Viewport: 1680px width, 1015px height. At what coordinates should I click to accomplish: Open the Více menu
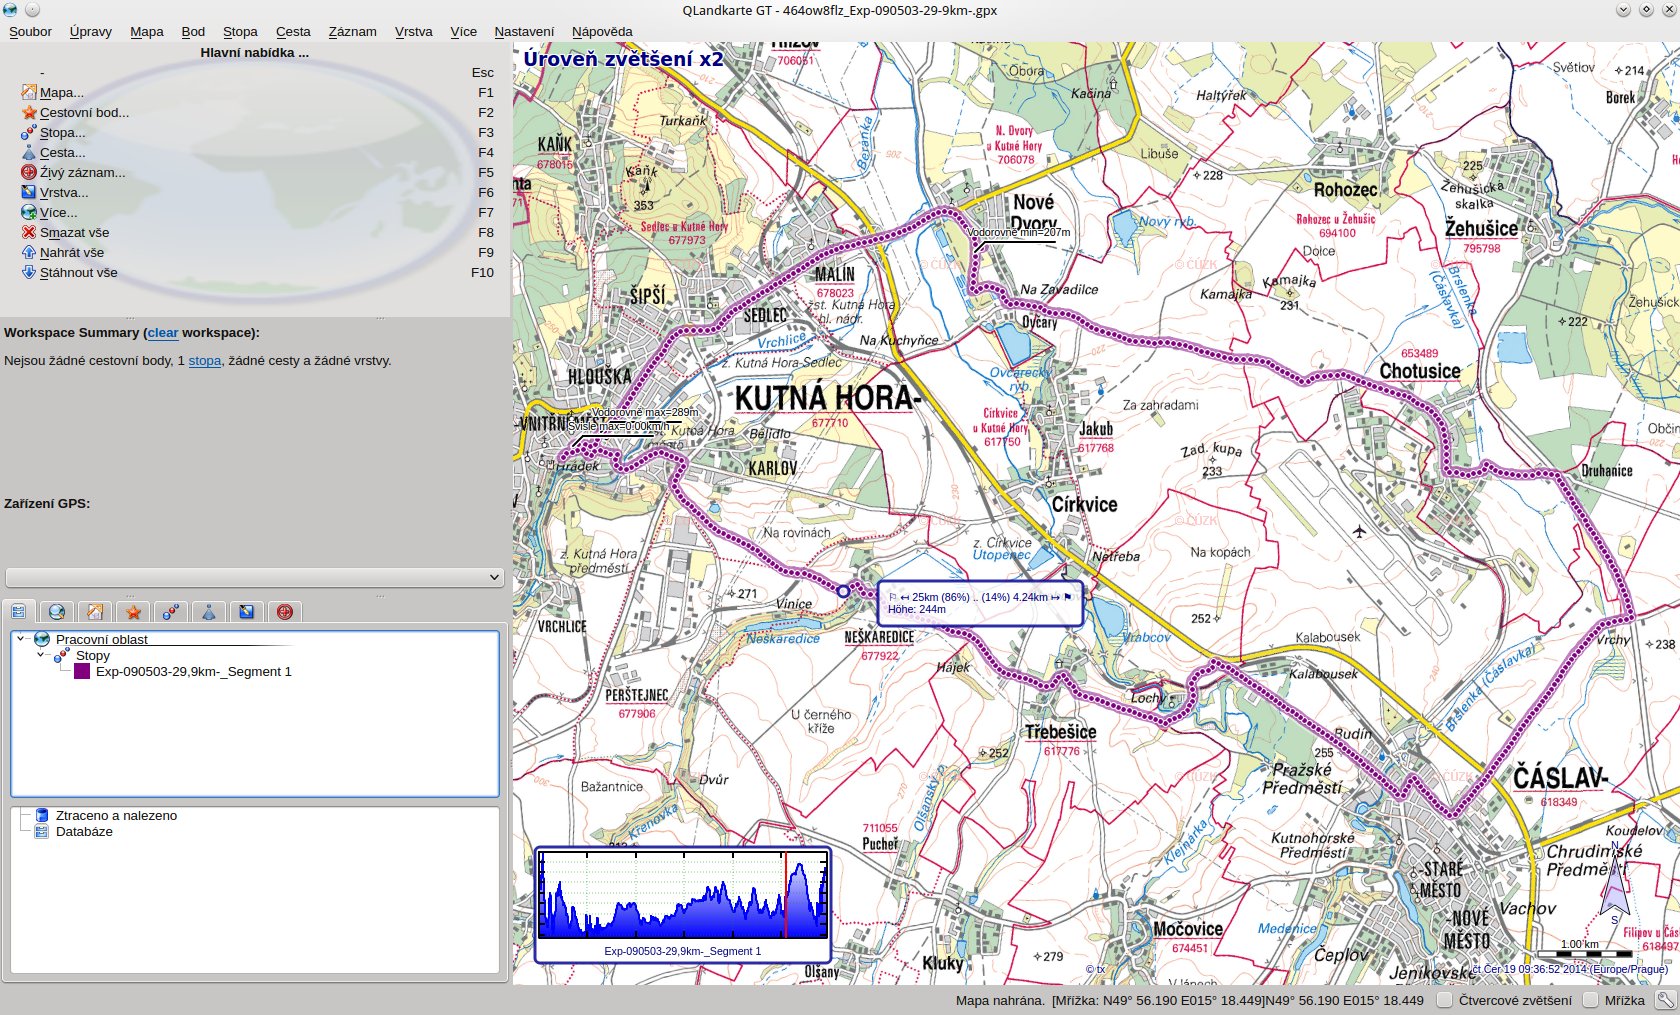pos(463,31)
